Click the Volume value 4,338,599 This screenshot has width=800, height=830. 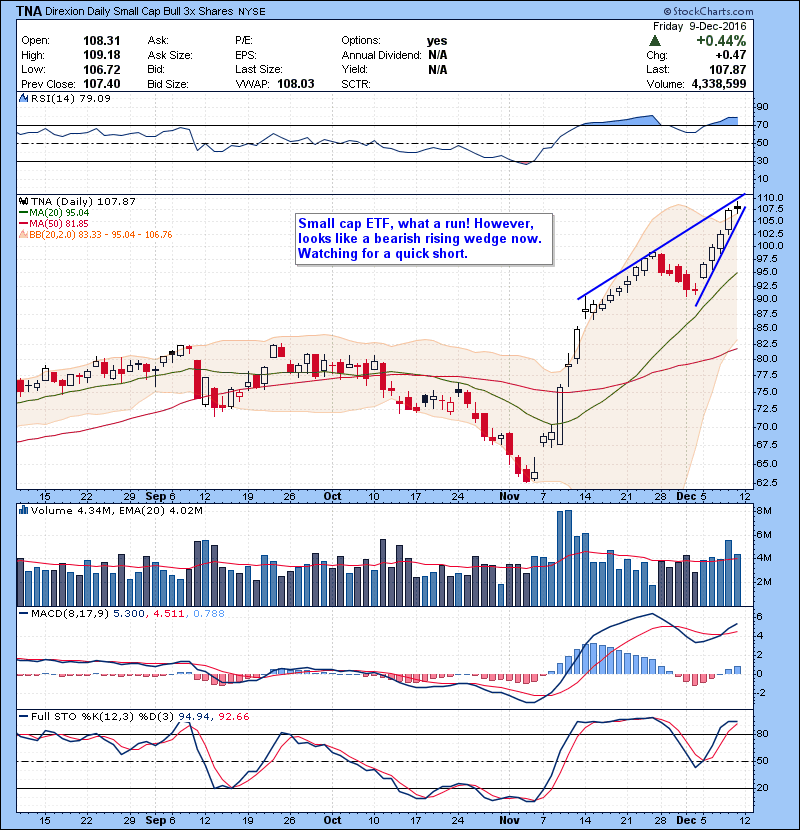point(718,84)
